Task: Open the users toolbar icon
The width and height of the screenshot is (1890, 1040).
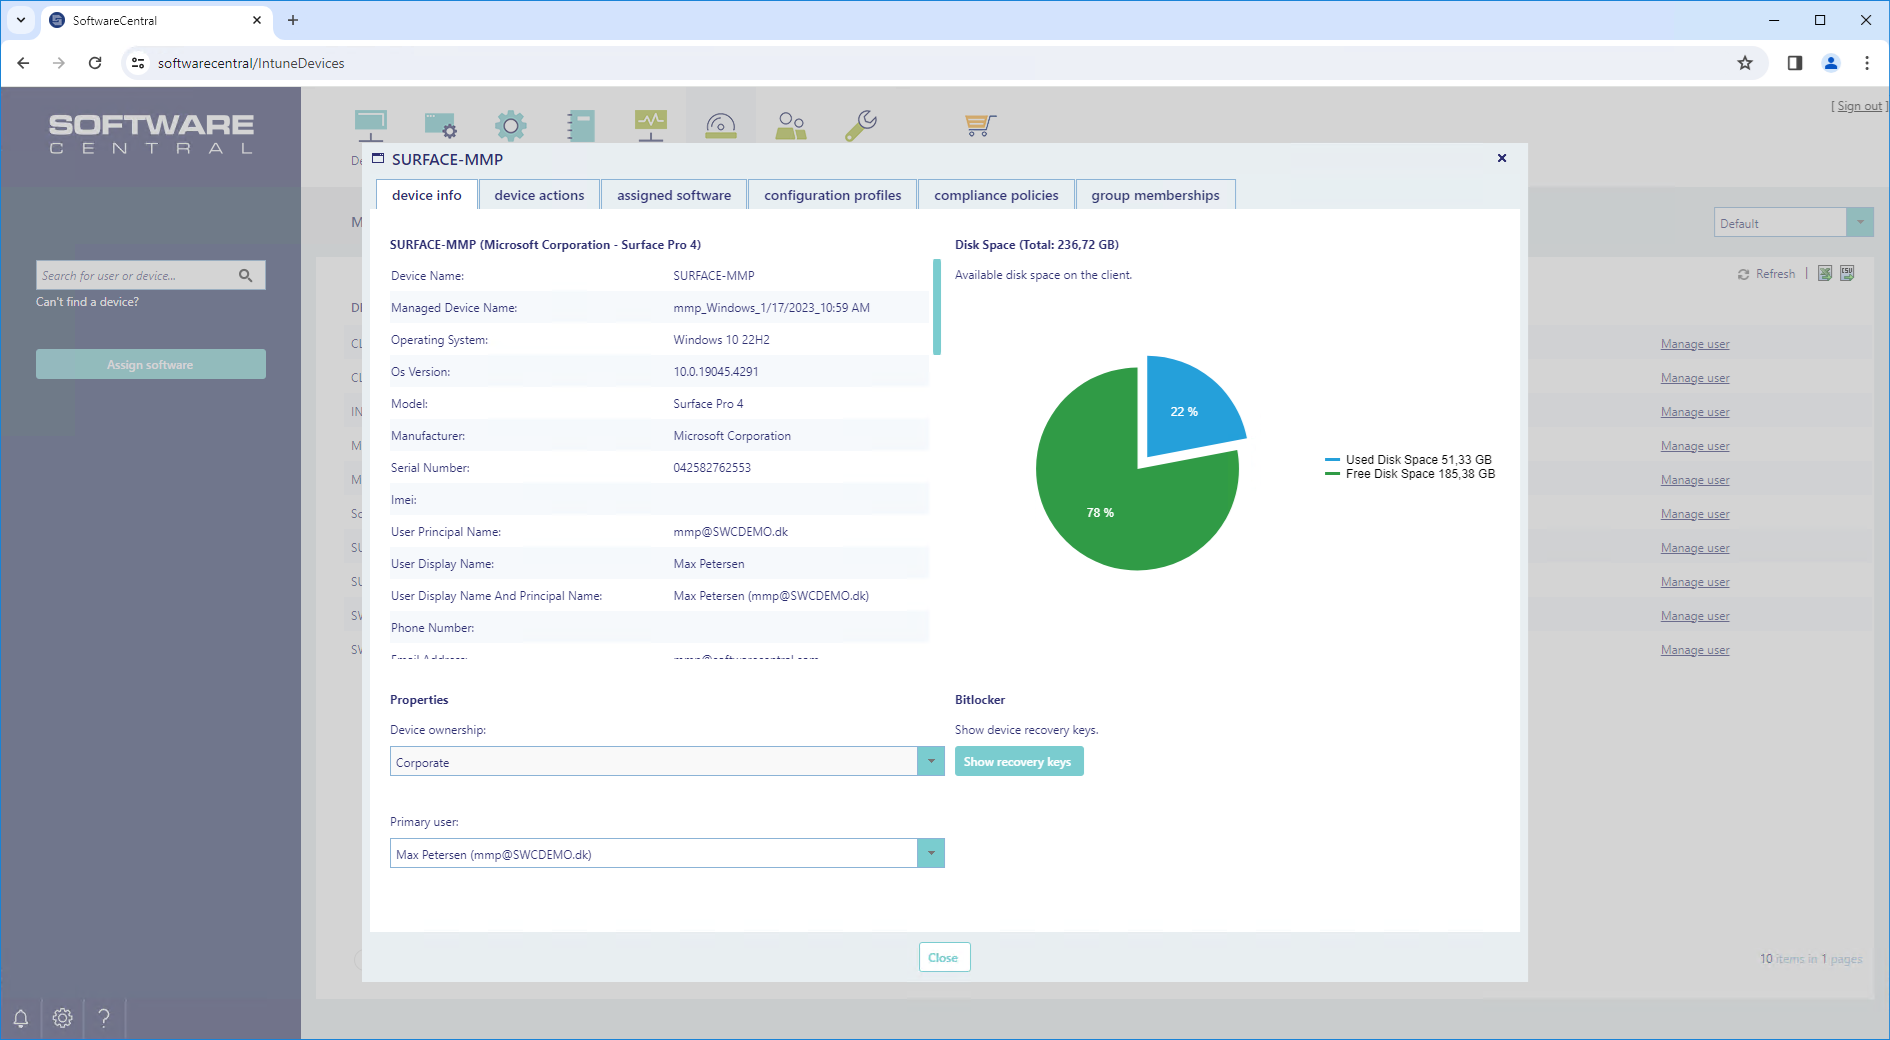Action: click(x=791, y=125)
